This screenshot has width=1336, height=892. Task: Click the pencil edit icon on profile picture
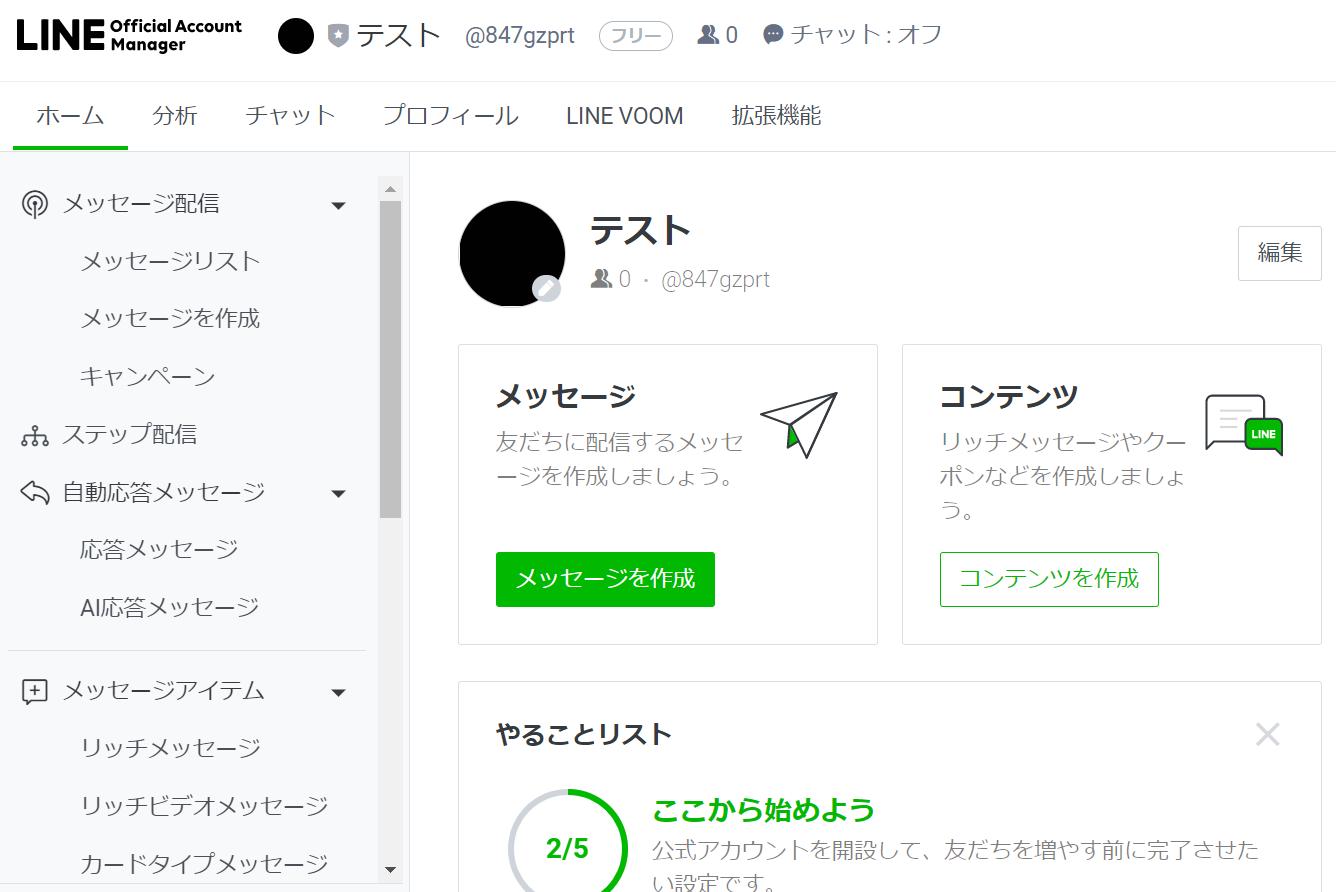click(546, 289)
